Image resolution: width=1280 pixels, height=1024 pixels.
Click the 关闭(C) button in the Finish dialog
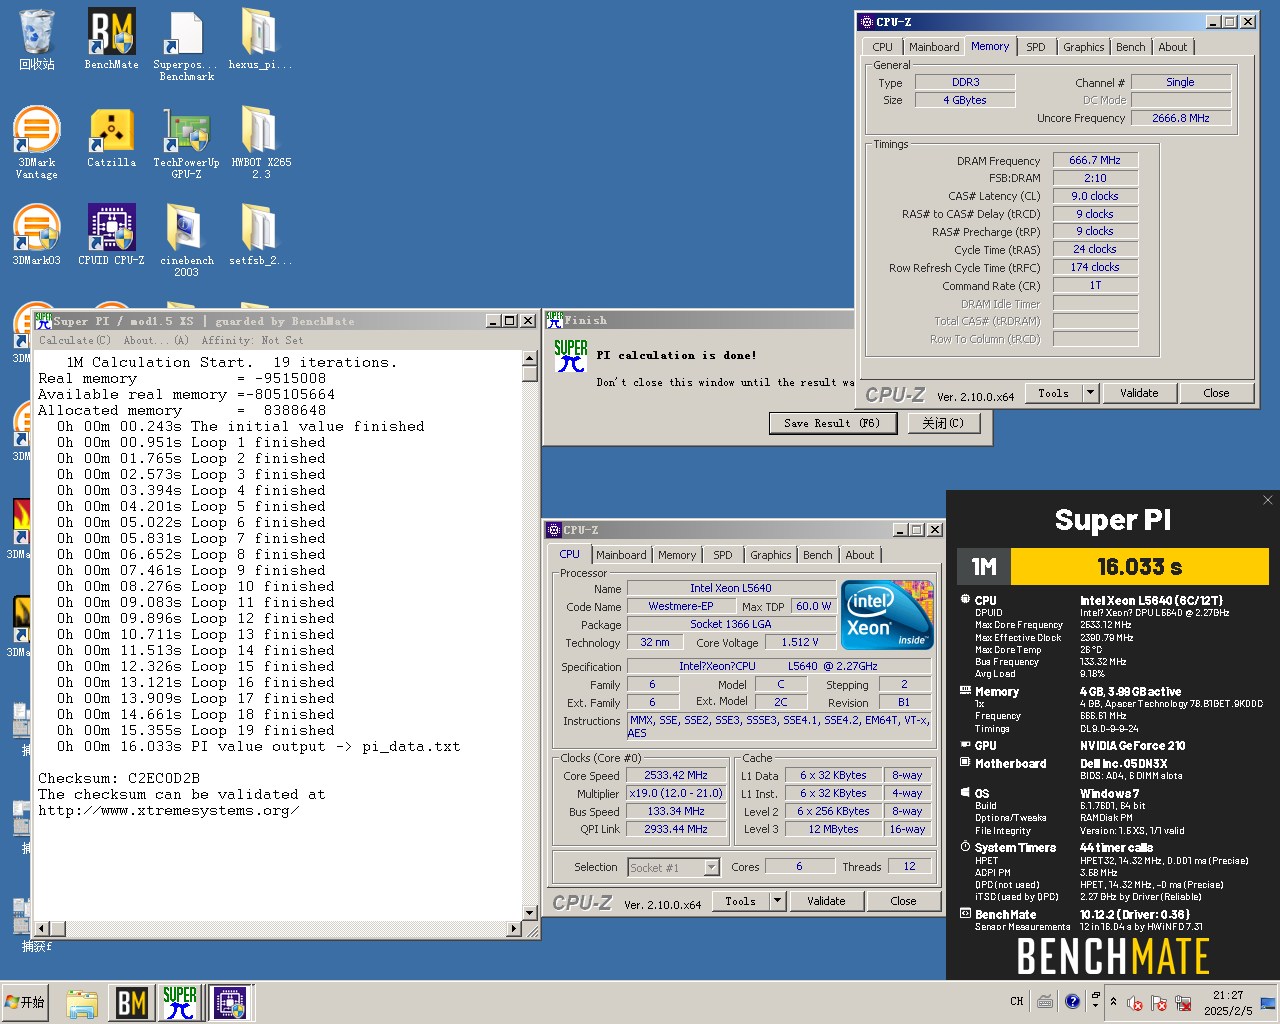[x=943, y=423]
